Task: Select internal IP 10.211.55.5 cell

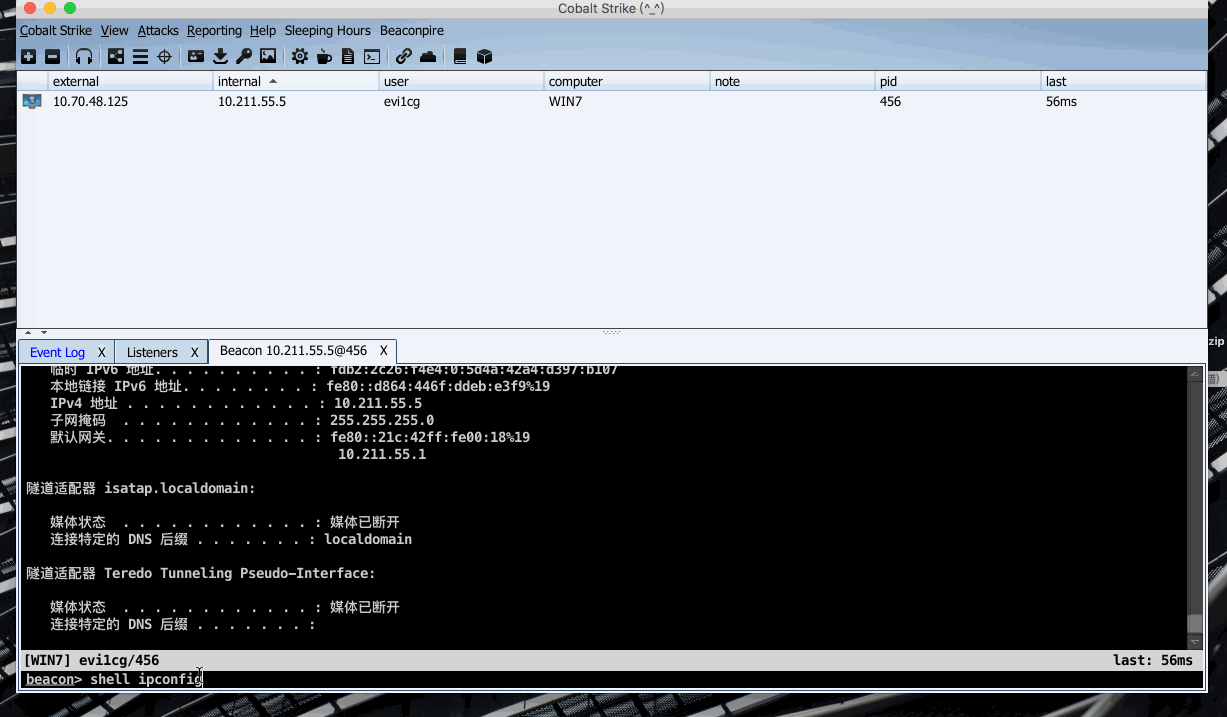Action: [x=296, y=101]
